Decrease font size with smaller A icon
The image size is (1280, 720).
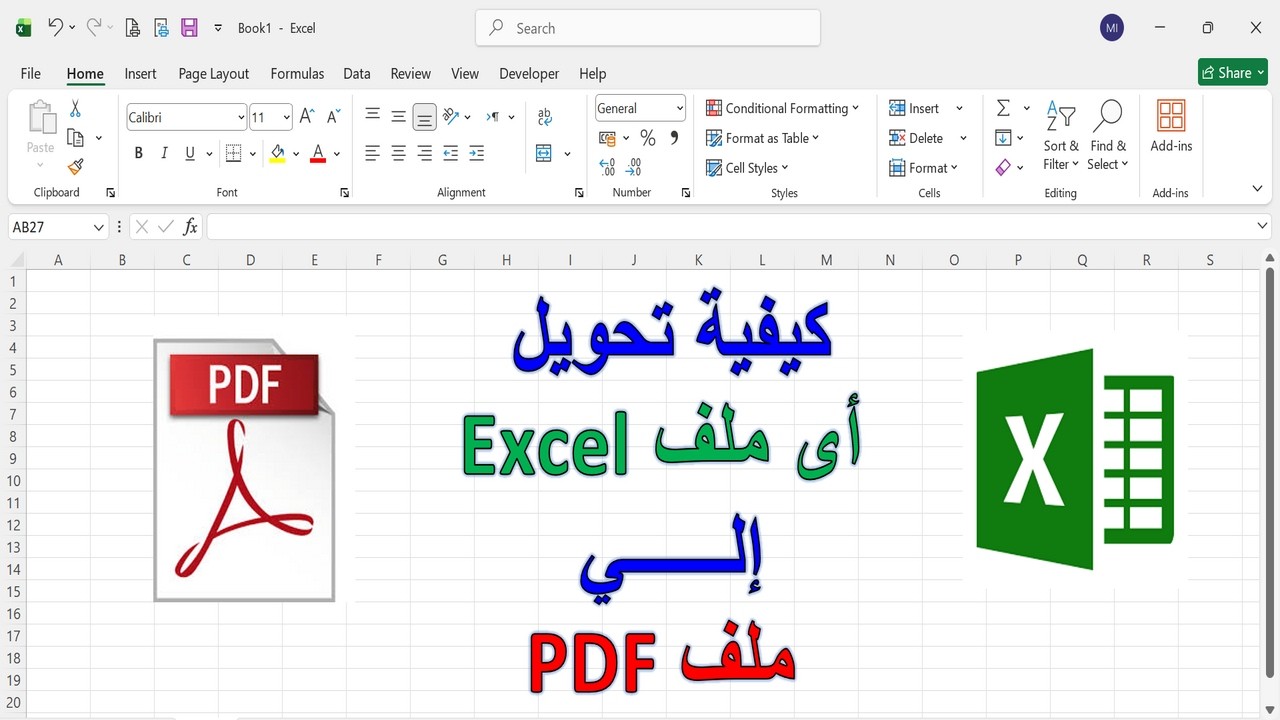[x=334, y=117]
